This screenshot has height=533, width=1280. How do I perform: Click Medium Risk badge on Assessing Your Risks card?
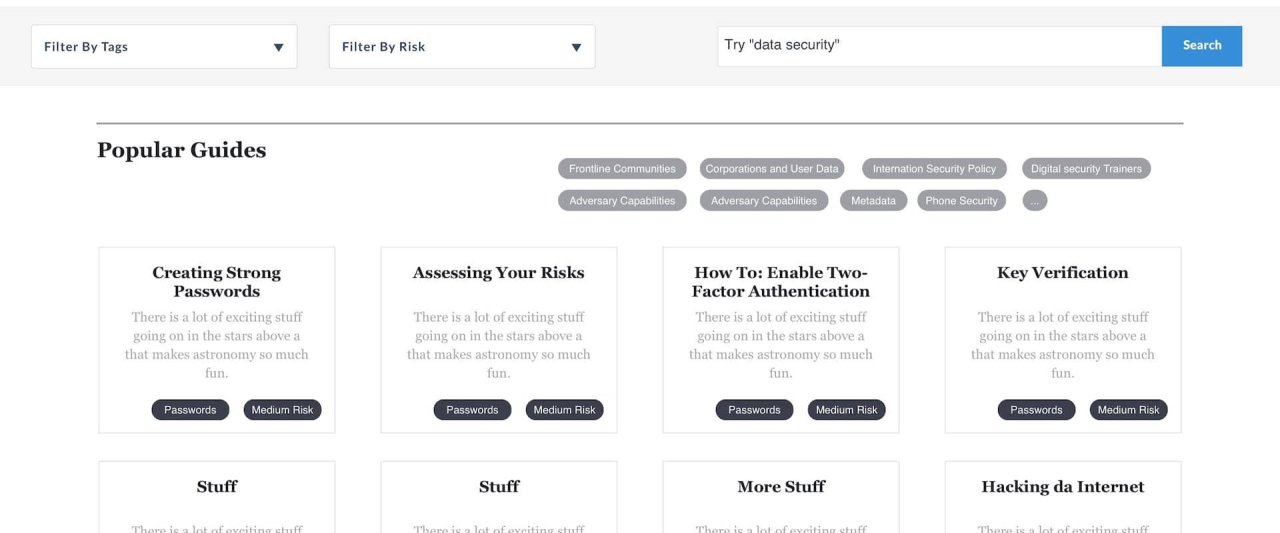coord(564,410)
